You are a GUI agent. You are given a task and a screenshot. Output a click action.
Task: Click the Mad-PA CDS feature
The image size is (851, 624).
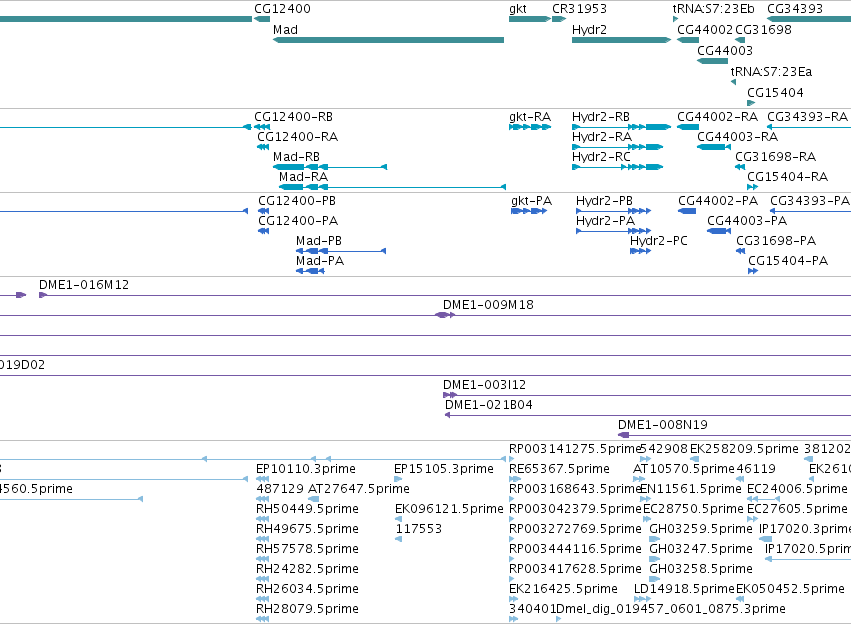[x=310, y=271]
